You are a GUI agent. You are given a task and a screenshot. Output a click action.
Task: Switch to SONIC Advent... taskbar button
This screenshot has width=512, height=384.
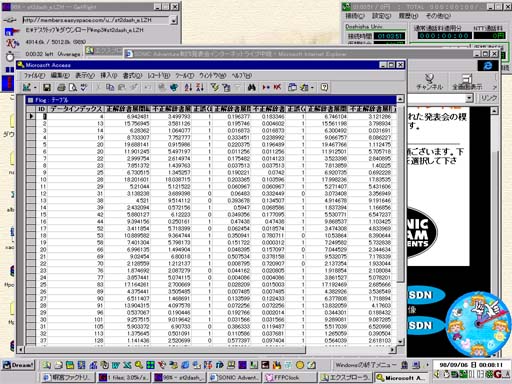click(x=235, y=378)
